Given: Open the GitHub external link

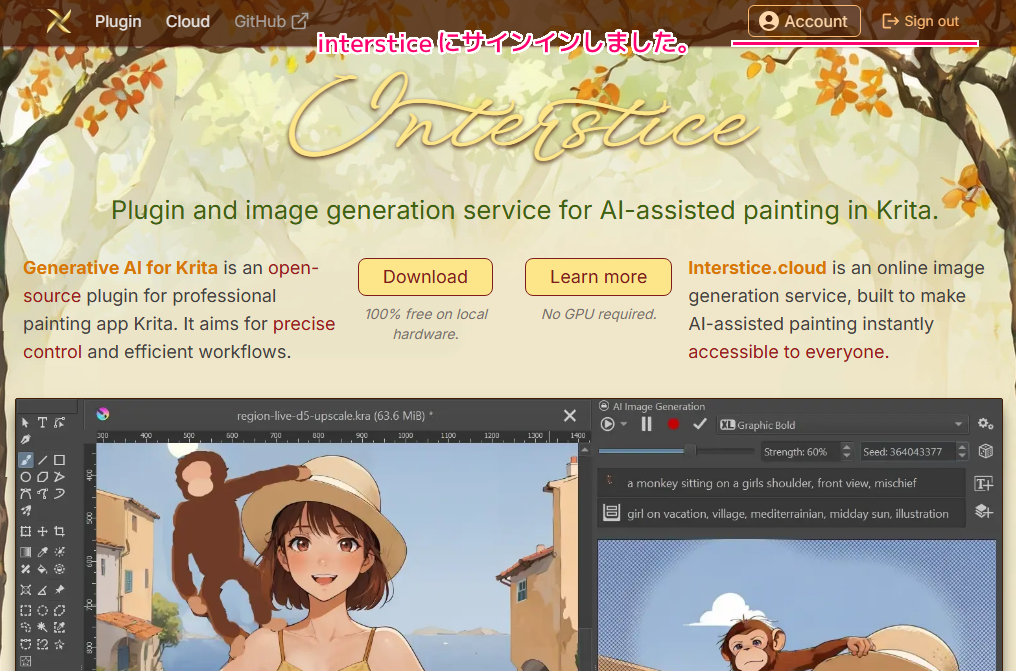Looking at the screenshot, I should click(x=271, y=21).
